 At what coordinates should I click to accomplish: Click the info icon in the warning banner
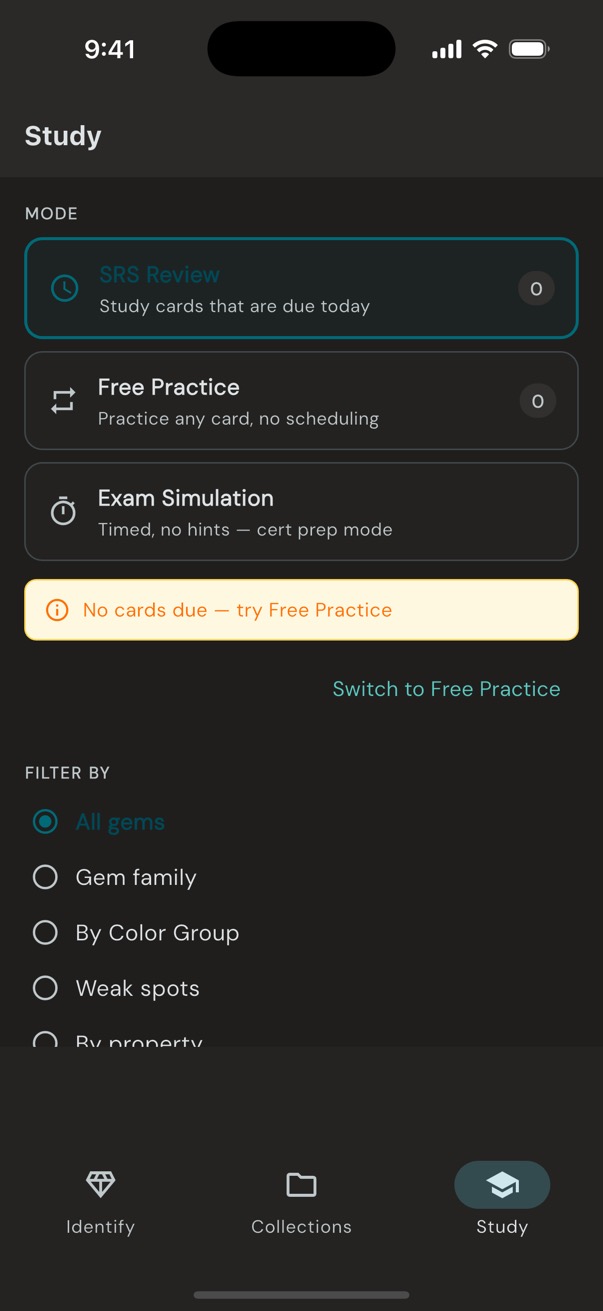[x=57, y=610]
